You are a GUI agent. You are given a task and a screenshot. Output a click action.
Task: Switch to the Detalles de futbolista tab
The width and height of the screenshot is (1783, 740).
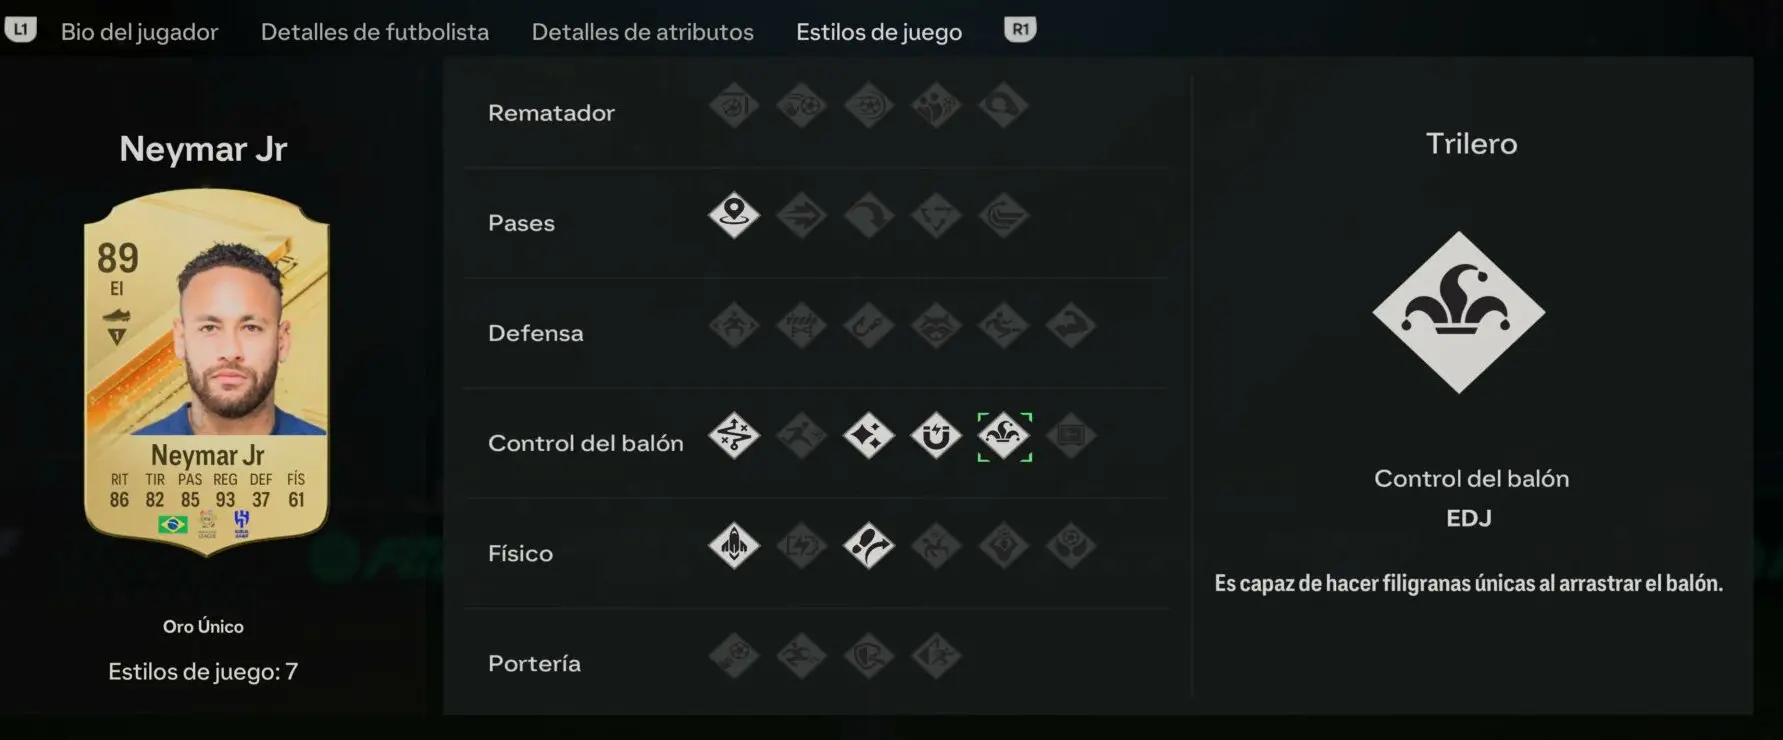[375, 32]
